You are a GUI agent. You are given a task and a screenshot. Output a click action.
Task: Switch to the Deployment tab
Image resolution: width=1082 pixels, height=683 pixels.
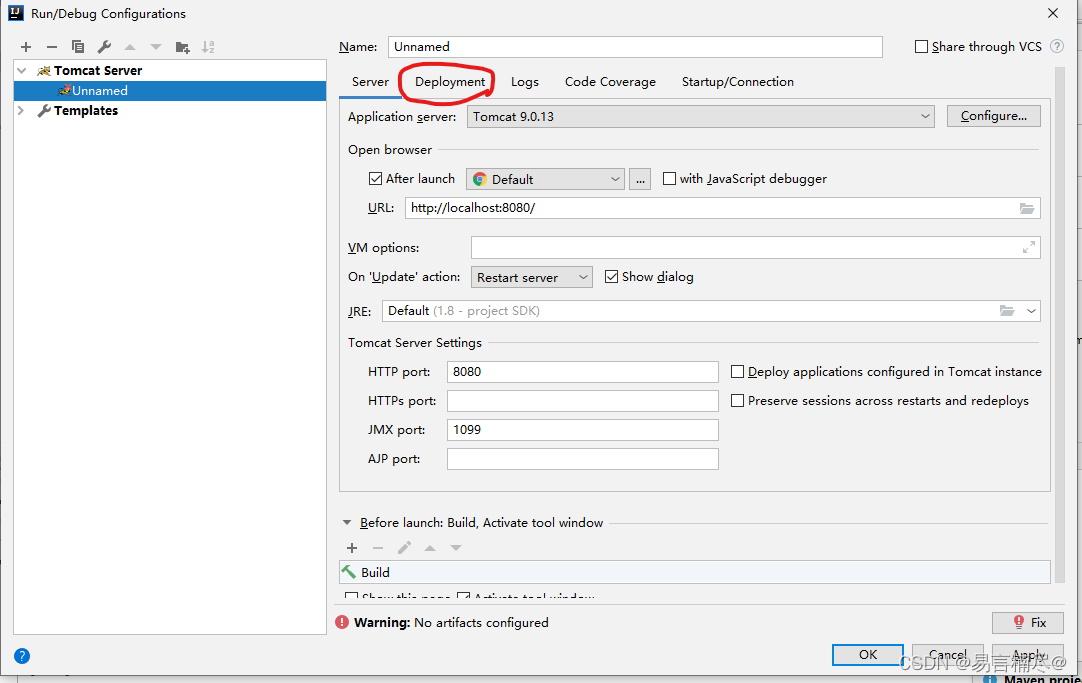coord(450,82)
